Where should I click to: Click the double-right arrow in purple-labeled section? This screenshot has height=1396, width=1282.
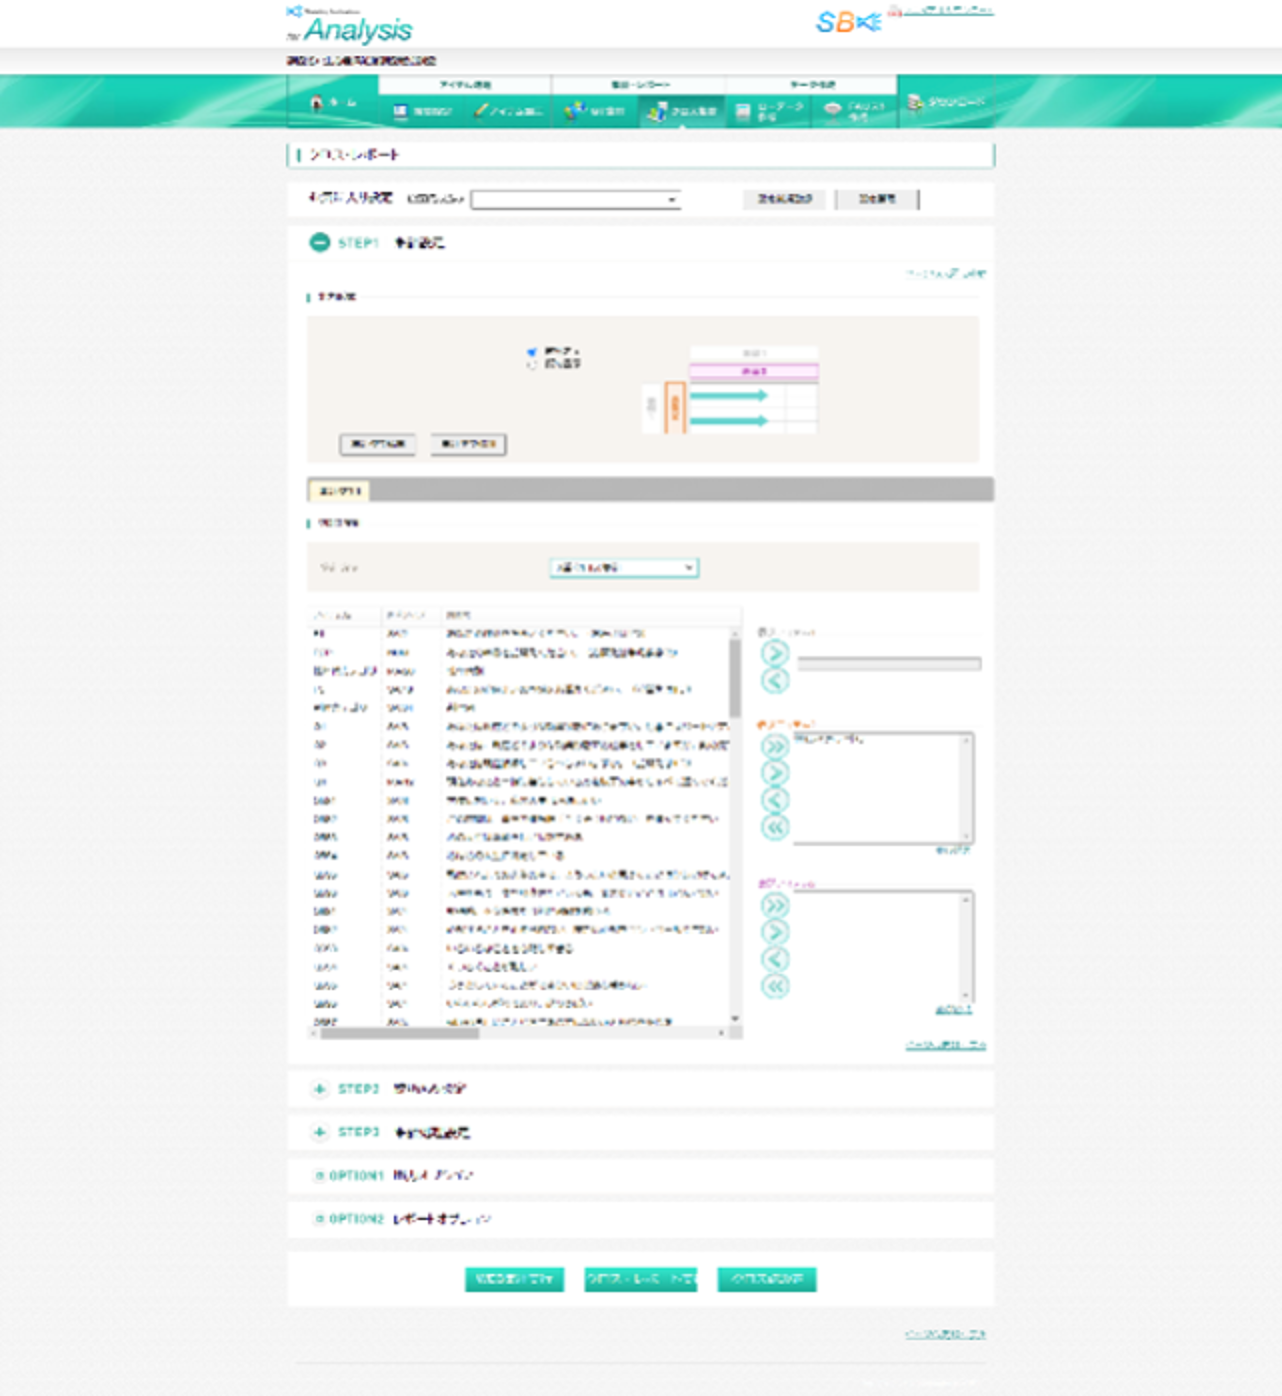coord(775,906)
